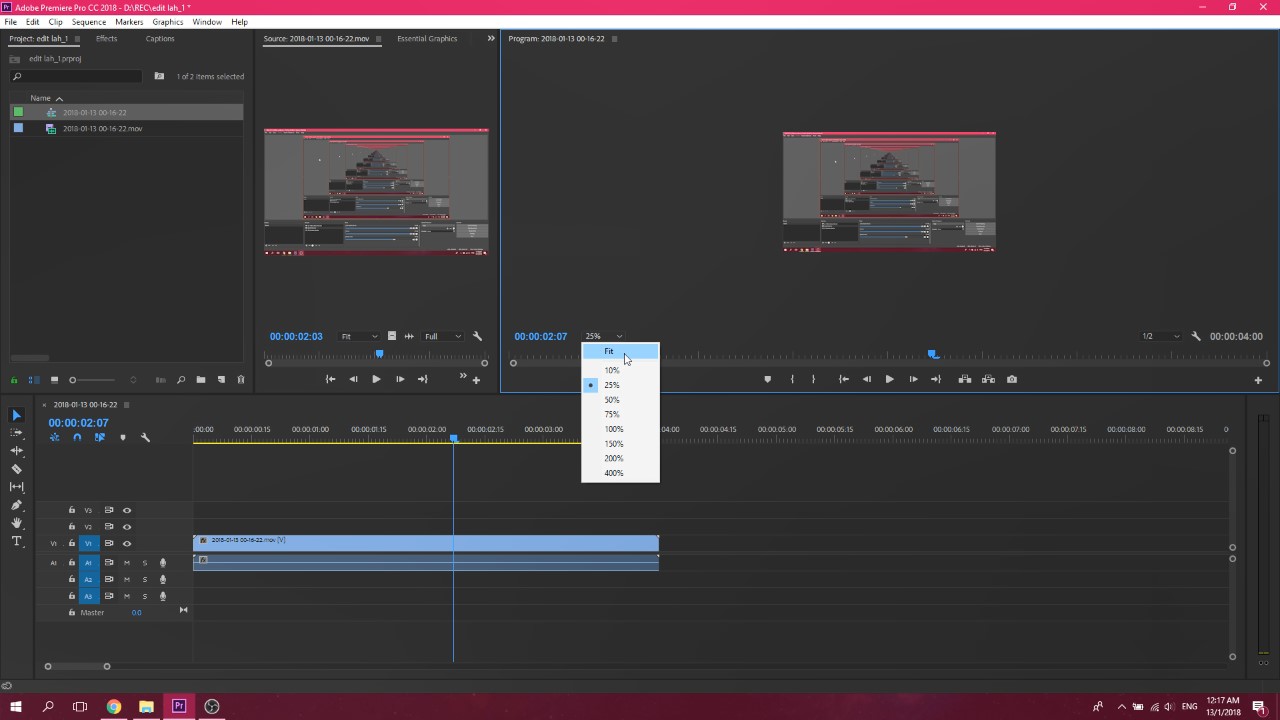Select the Razor tool in the timeline toolbar
The image size is (1280, 720).
[x=16, y=469]
